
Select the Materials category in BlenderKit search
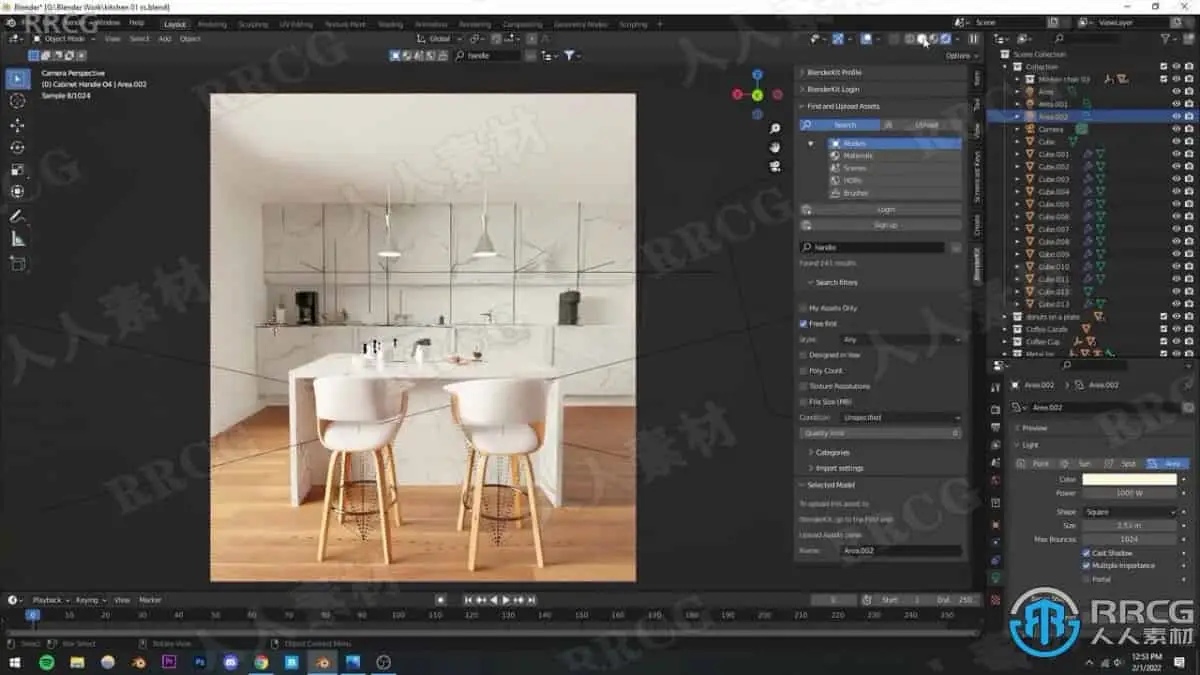tap(858, 156)
